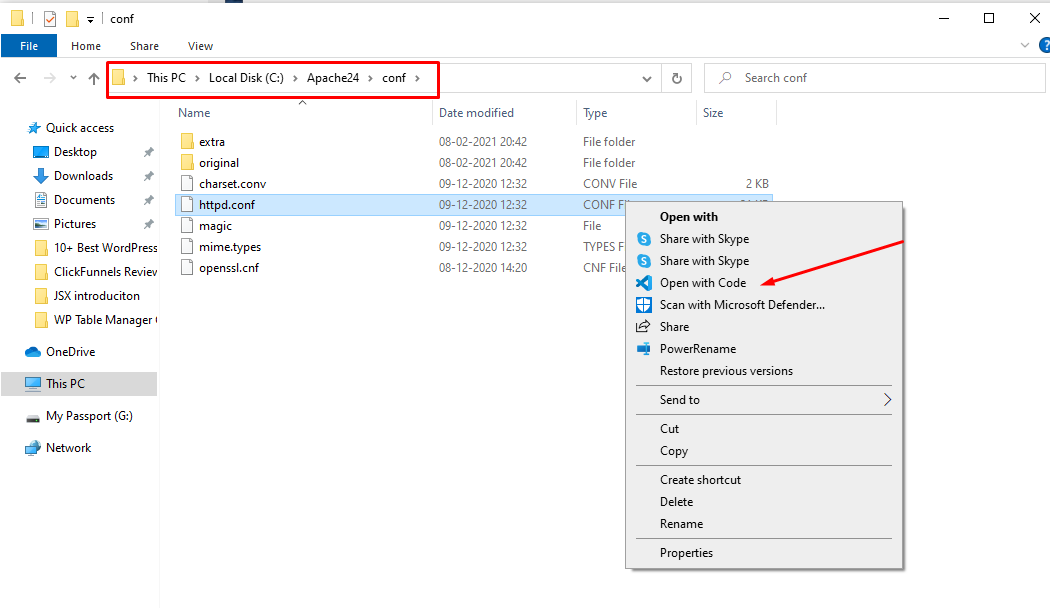Screen dimensions: 1050x608
Task: Select the charset.conv file
Action: (232, 183)
